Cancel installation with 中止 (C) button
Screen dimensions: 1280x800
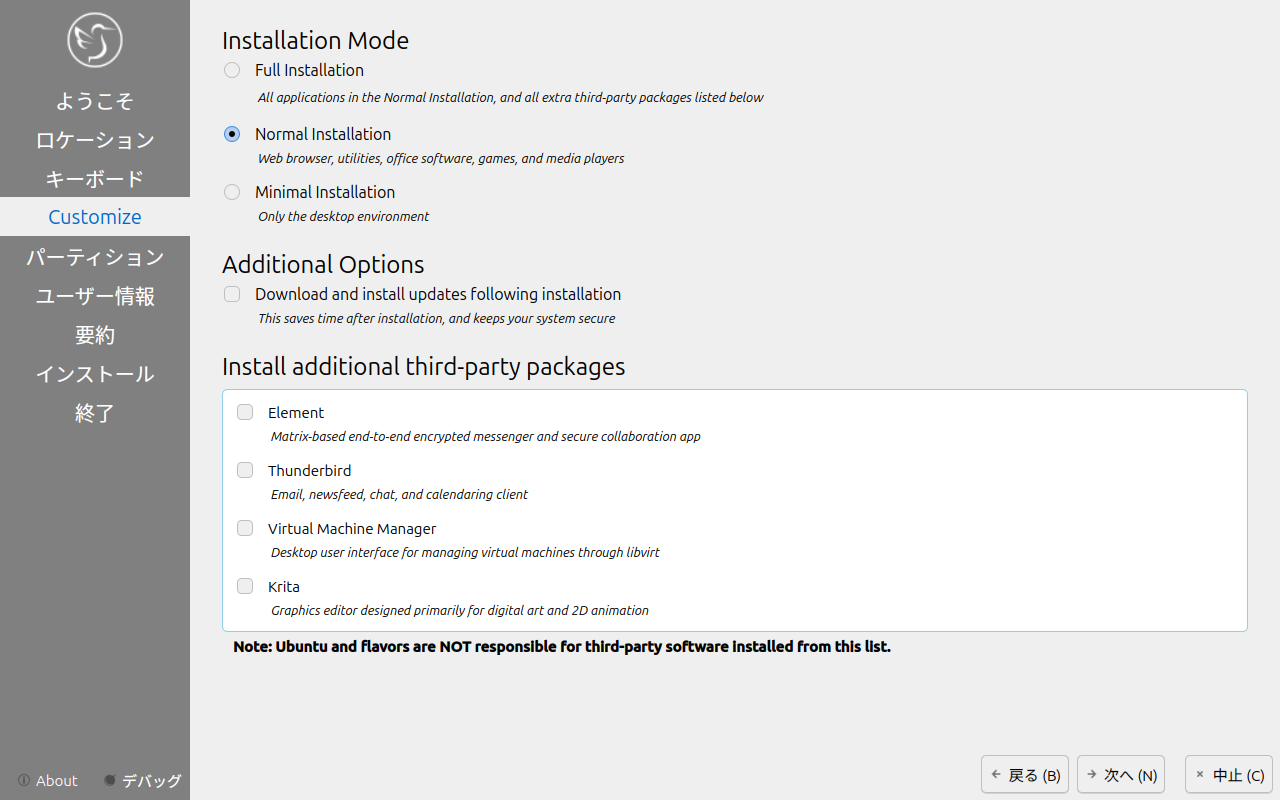pos(1229,775)
